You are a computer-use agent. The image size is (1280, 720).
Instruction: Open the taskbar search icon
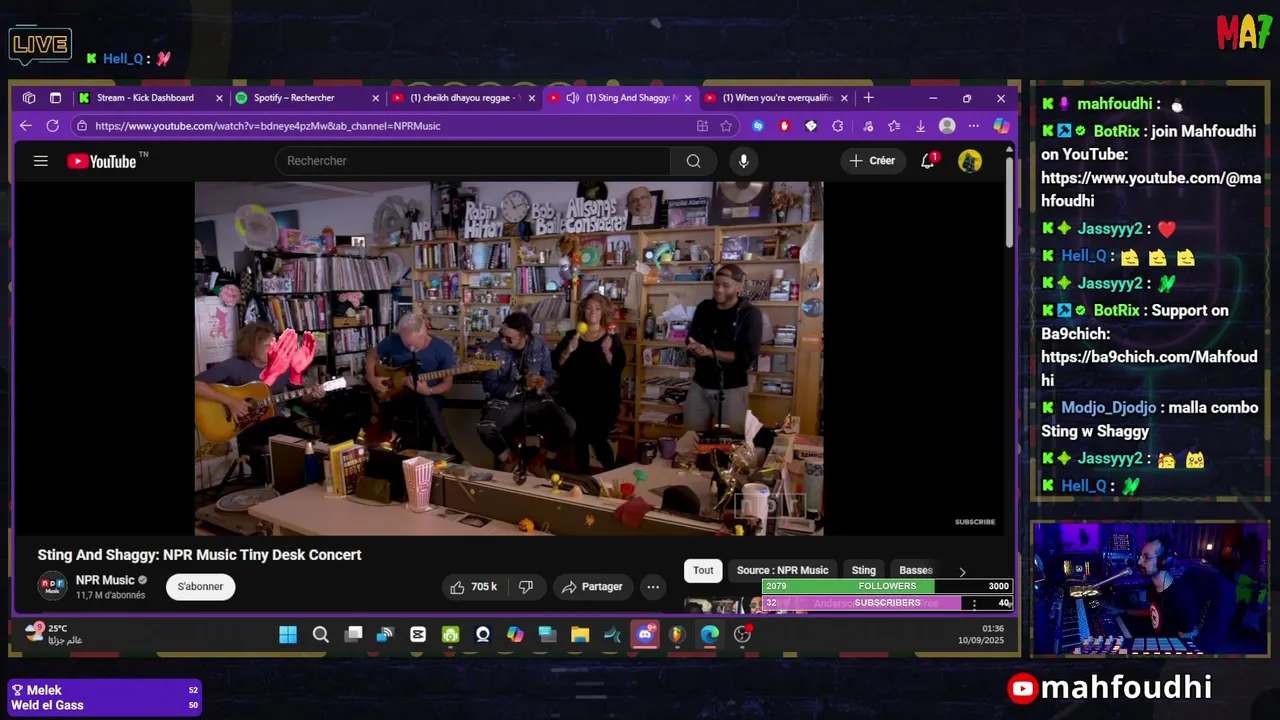[320, 634]
